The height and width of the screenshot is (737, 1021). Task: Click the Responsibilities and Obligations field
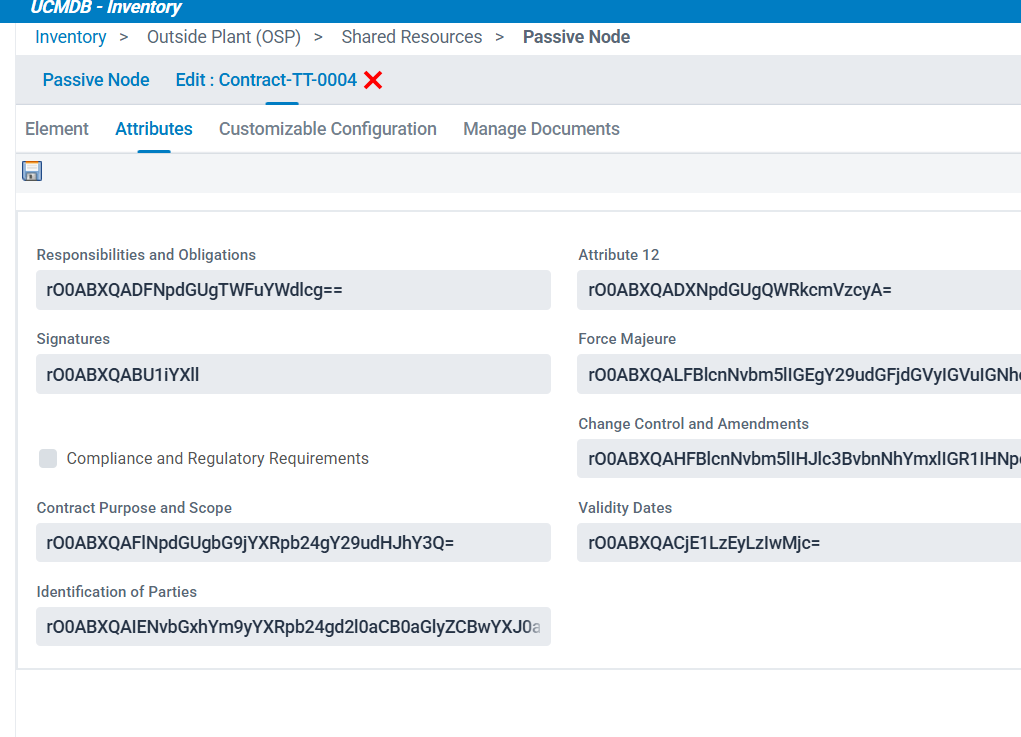(293, 290)
